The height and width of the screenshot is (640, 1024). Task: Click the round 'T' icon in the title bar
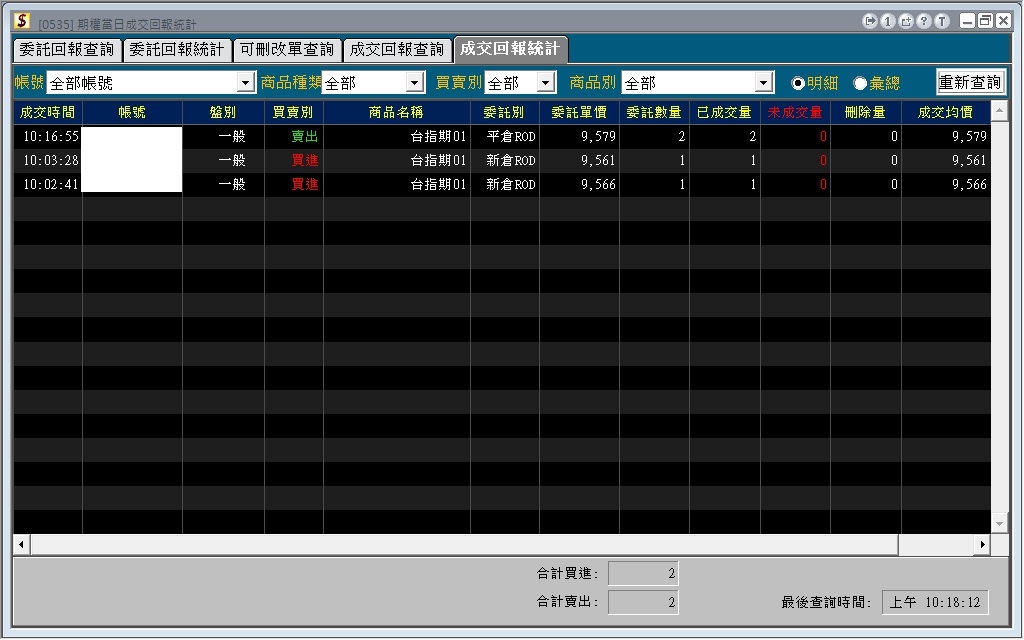tap(942, 21)
